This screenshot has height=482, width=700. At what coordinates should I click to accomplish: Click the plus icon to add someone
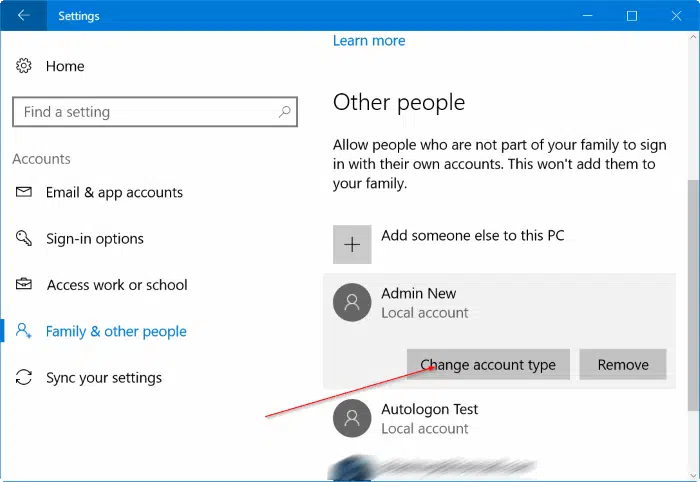pos(352,245)
